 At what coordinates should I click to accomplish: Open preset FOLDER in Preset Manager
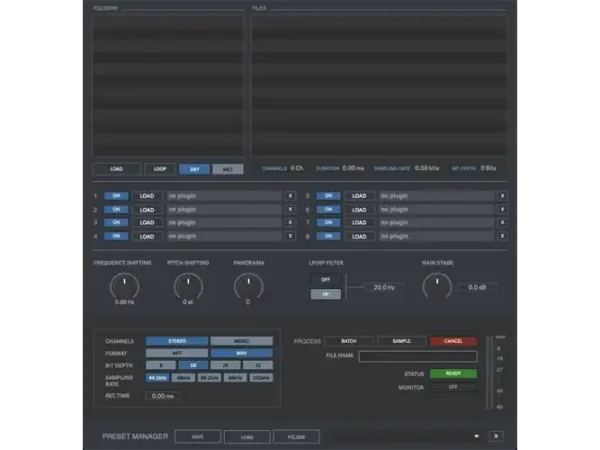[296, 437]
